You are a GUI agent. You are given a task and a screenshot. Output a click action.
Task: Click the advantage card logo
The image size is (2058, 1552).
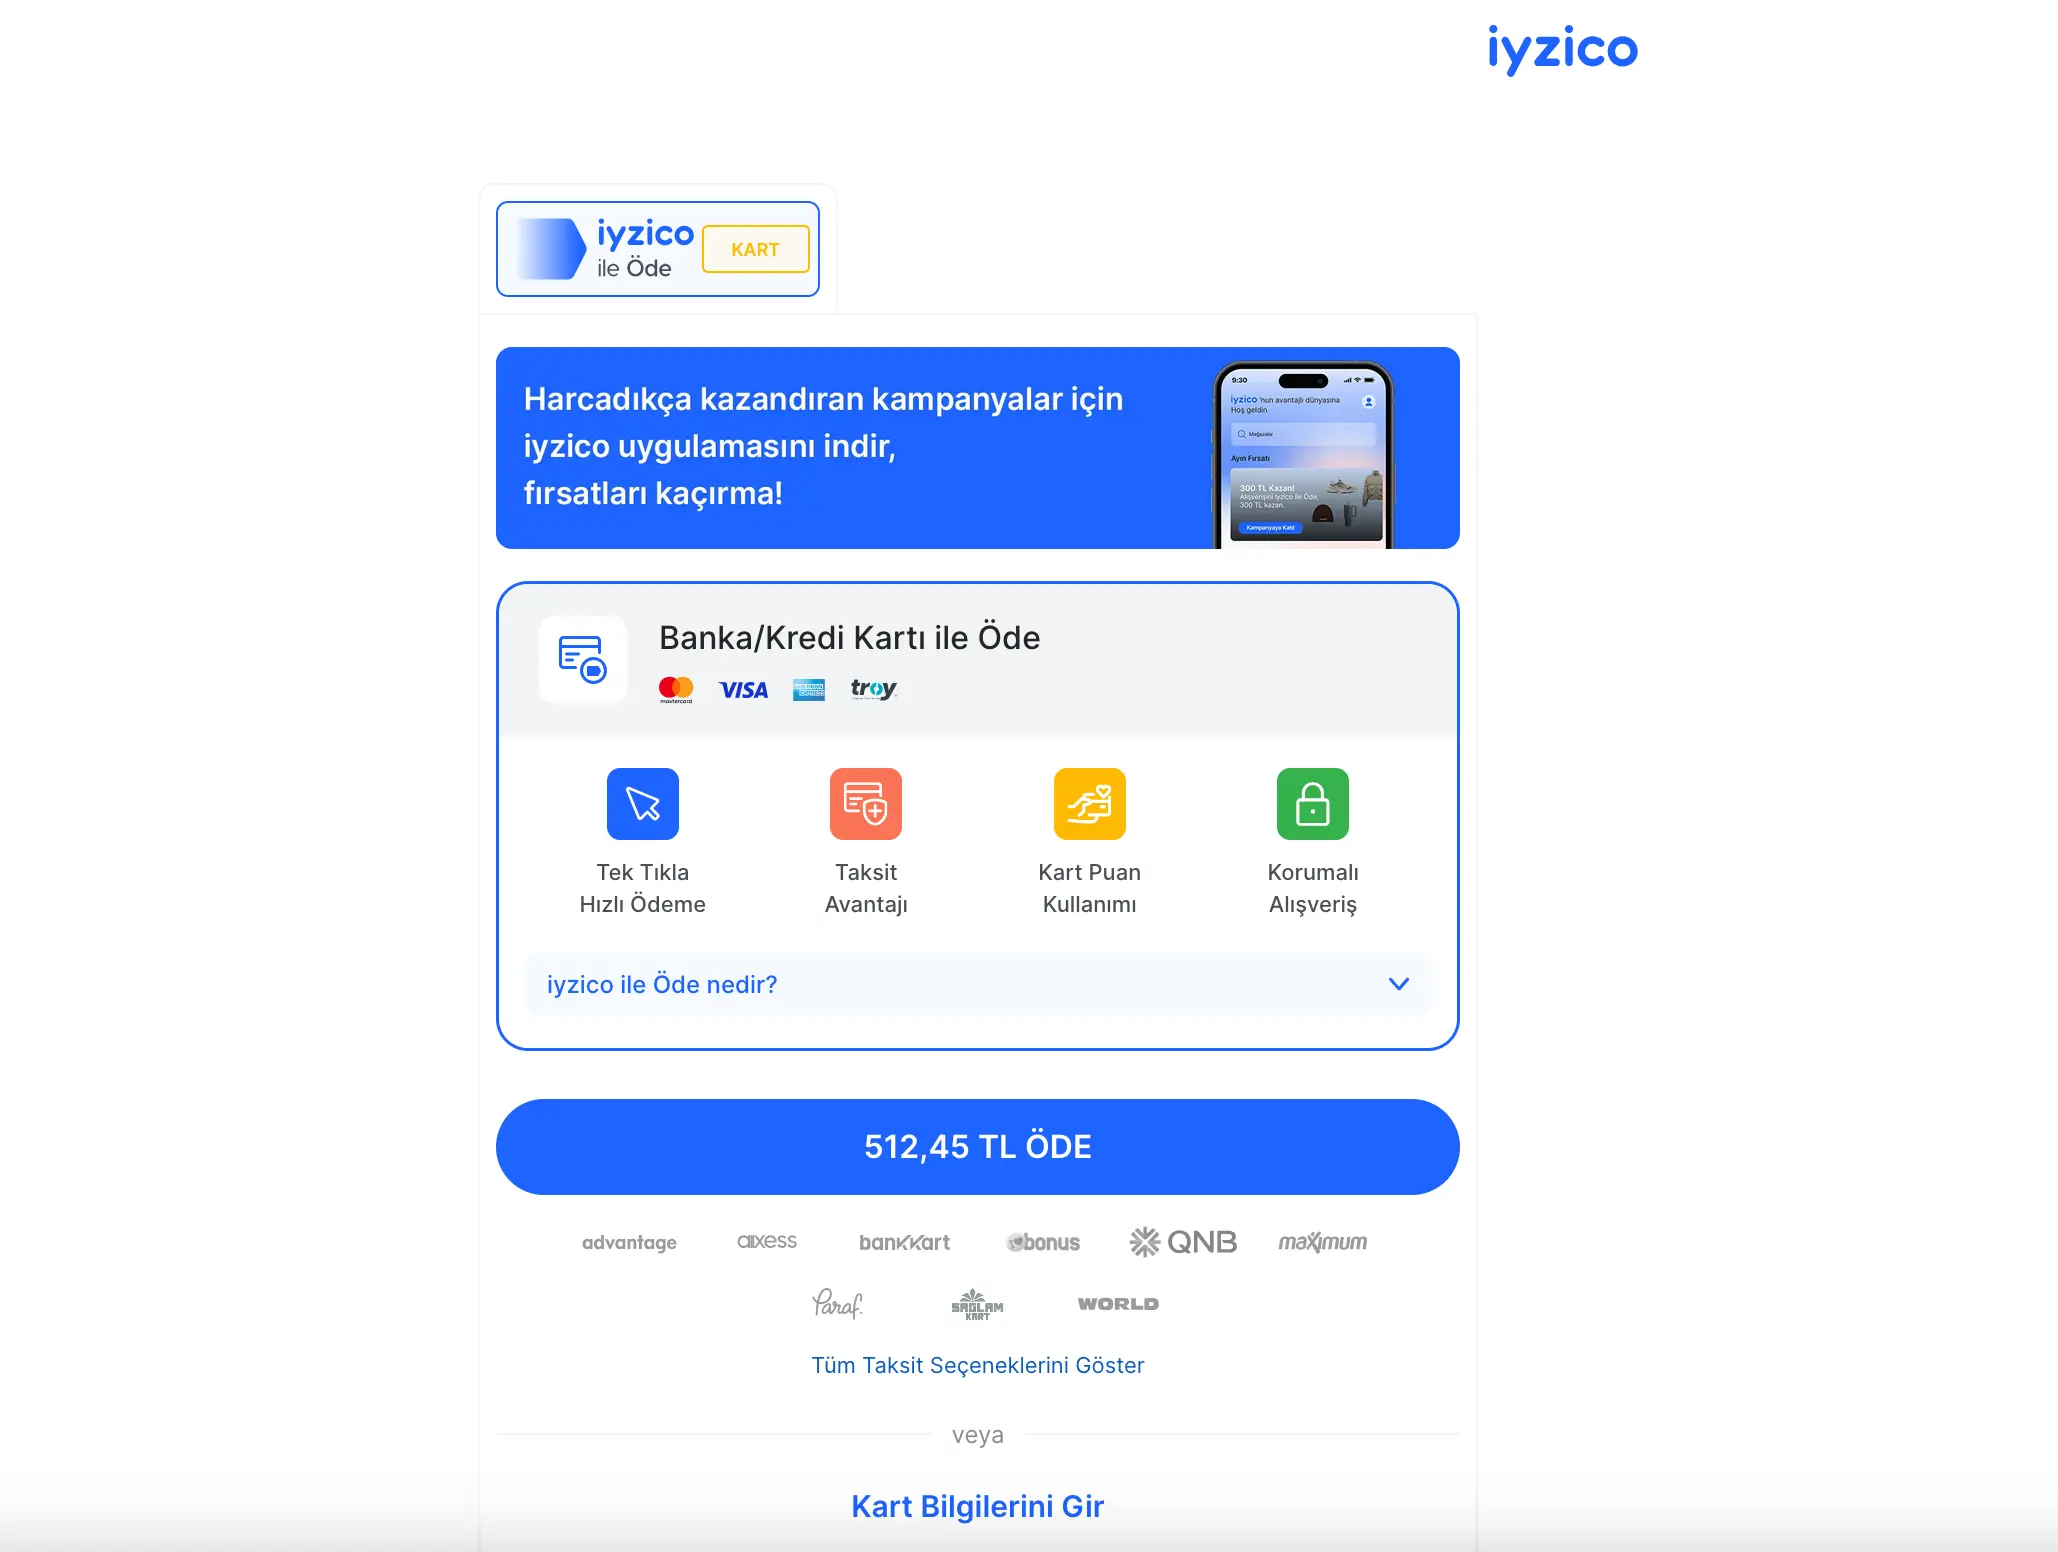(629, 1242)
